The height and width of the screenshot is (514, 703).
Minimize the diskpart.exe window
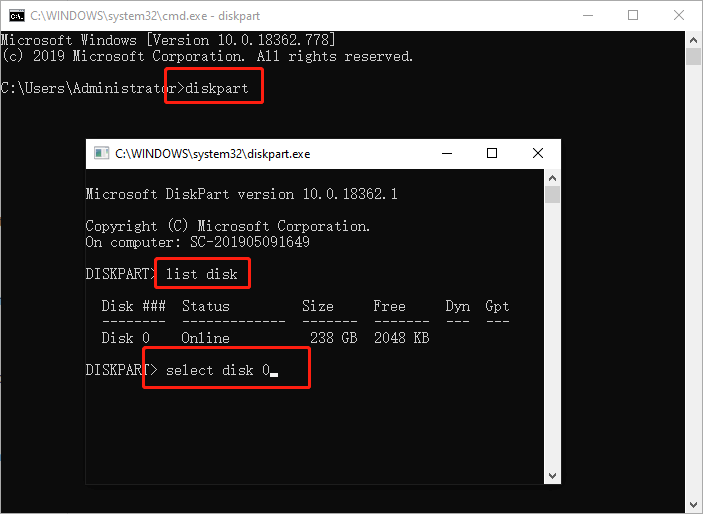[x=444, y=153]
